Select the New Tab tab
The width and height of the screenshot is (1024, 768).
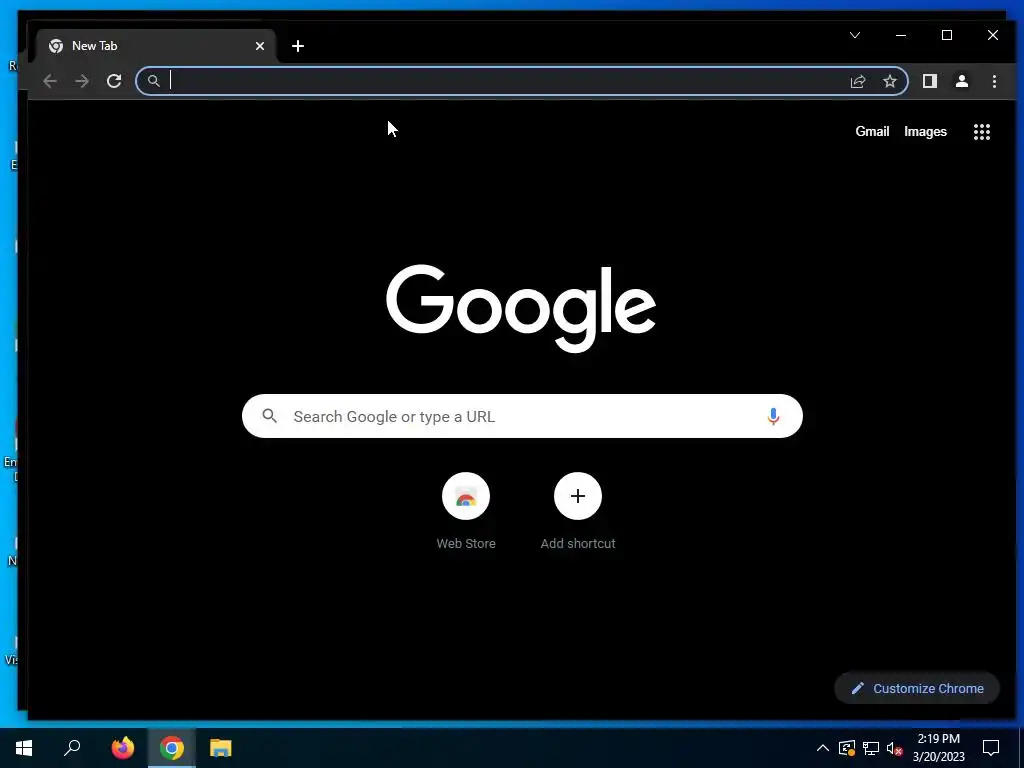point(156,46)
